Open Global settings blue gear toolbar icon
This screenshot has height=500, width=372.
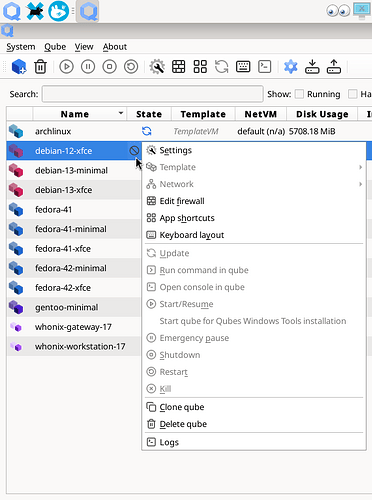(x=291, y=67)
